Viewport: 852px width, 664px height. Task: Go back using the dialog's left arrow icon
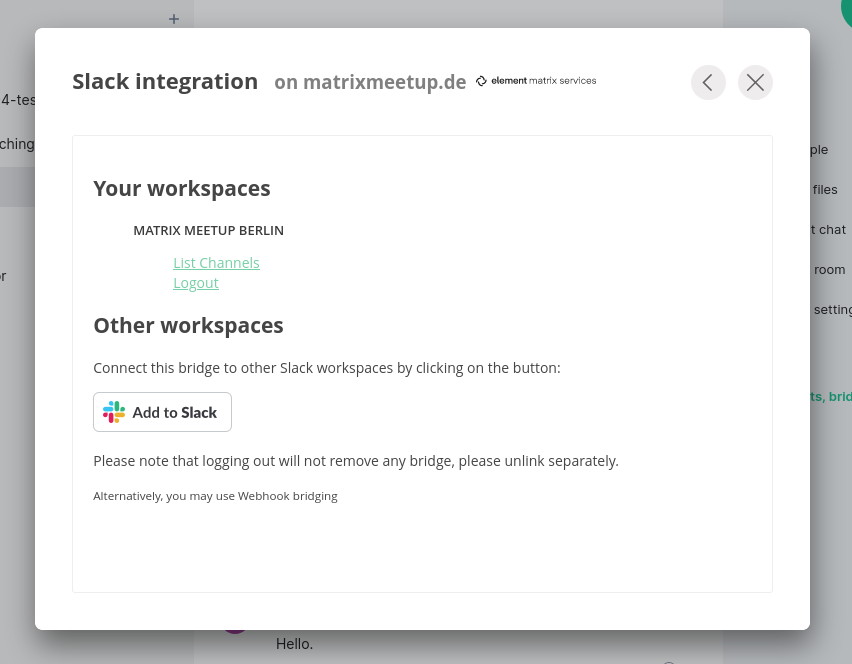(708, 82)
